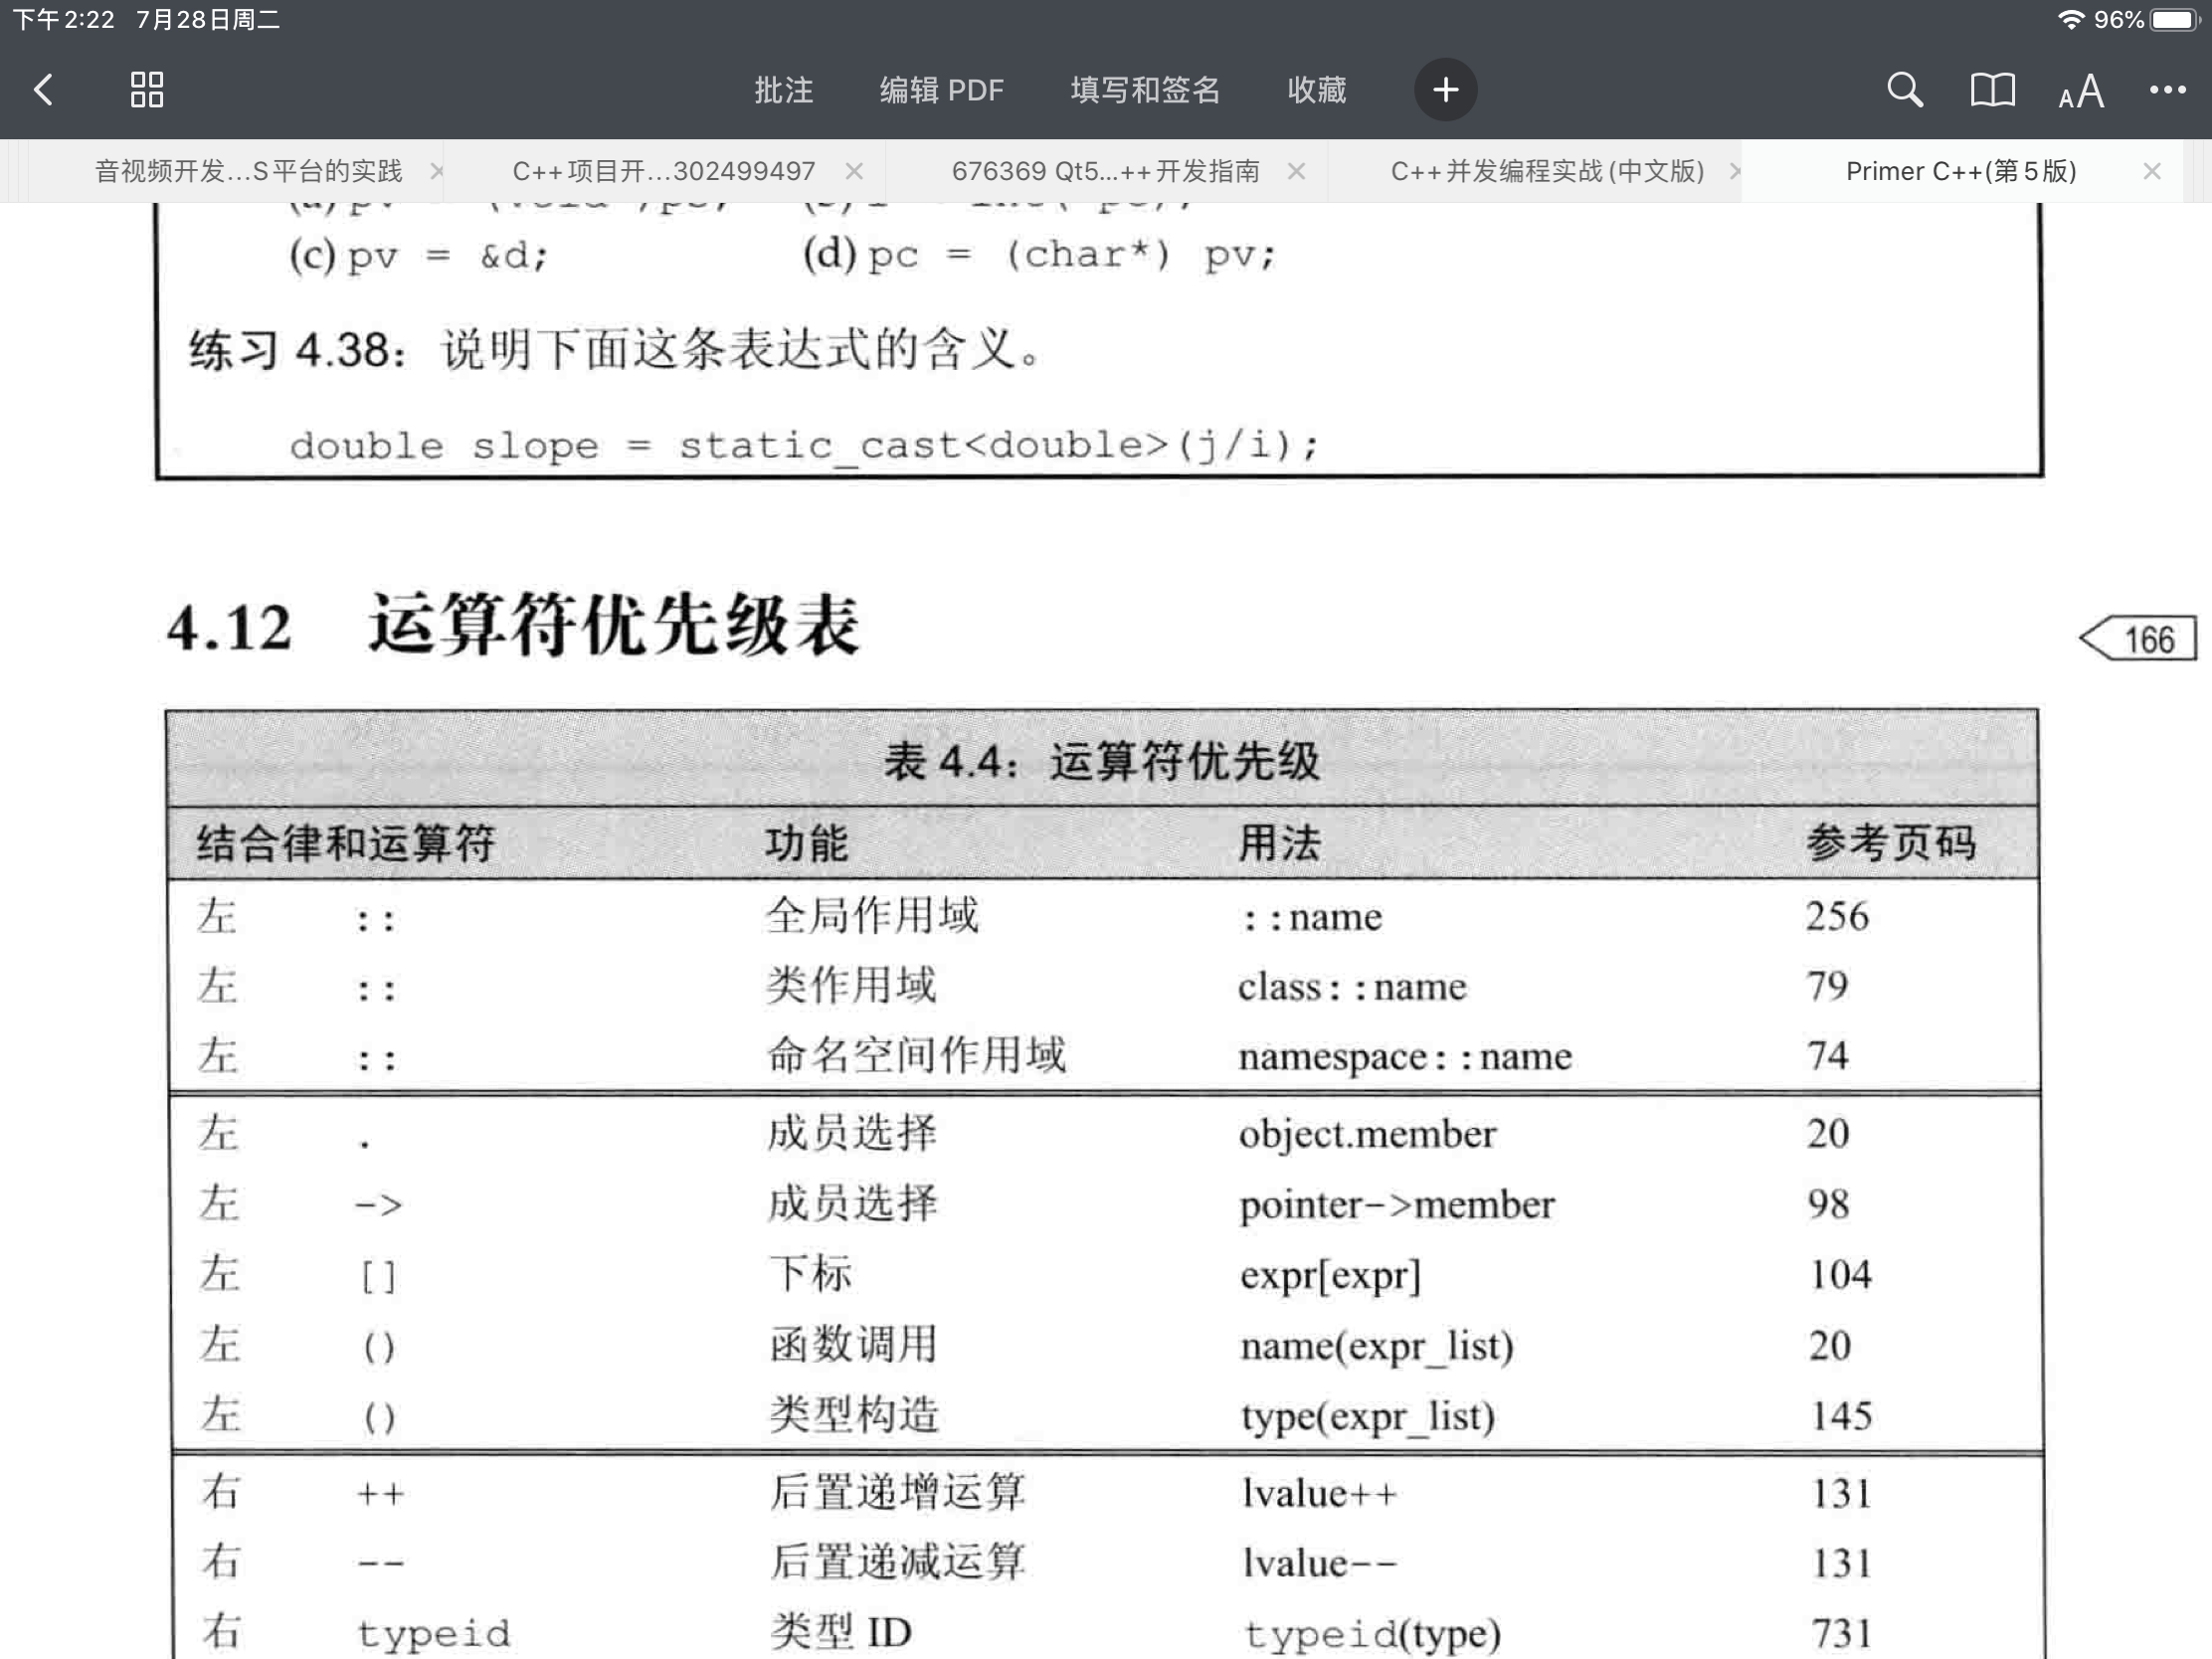The width and height of the screenshot is (2212, 1659).
Task: Open the 编辑 PDF menu
Action: 941,90
